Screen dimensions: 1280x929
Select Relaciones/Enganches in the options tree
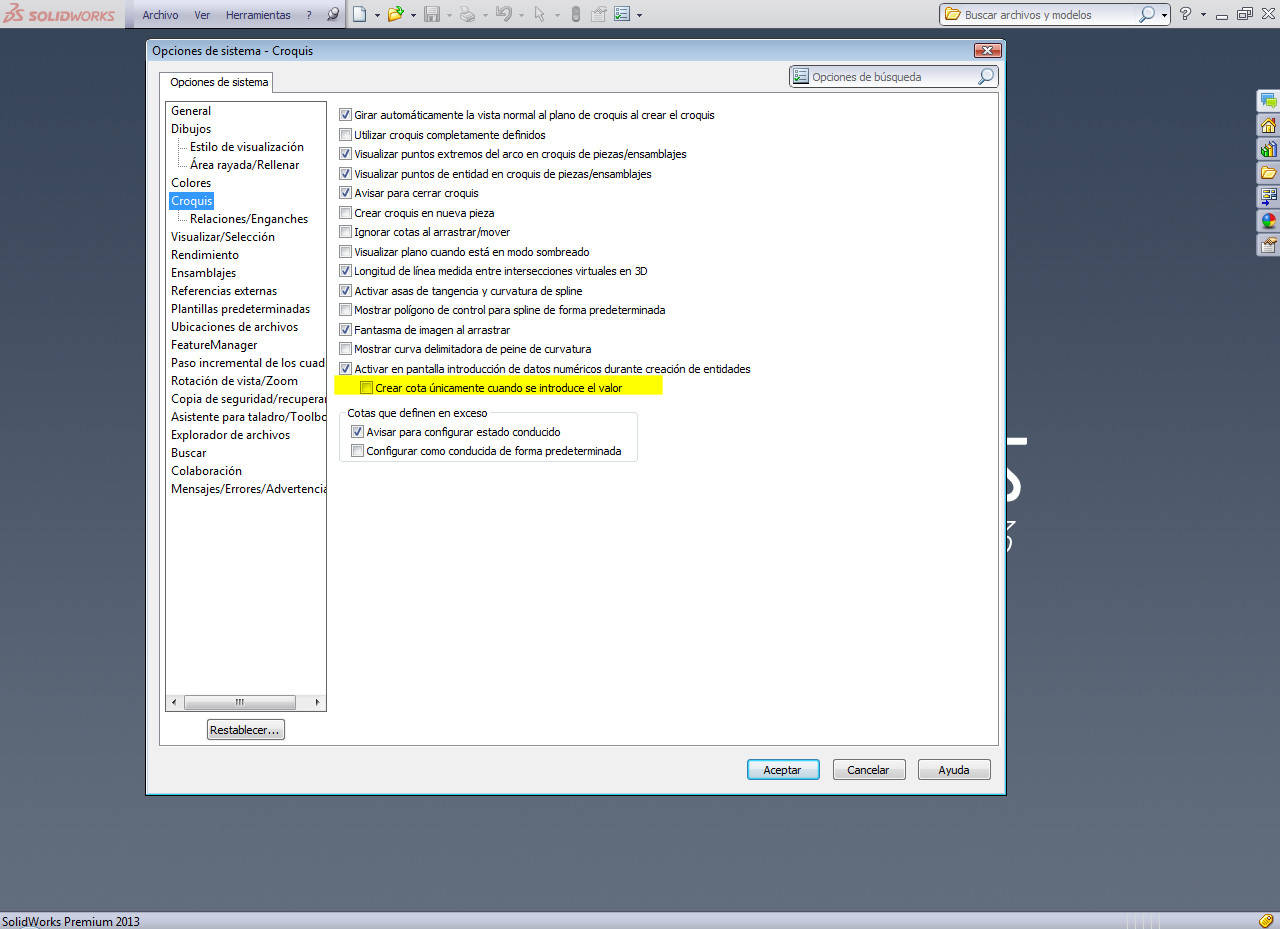click(249, 219)
